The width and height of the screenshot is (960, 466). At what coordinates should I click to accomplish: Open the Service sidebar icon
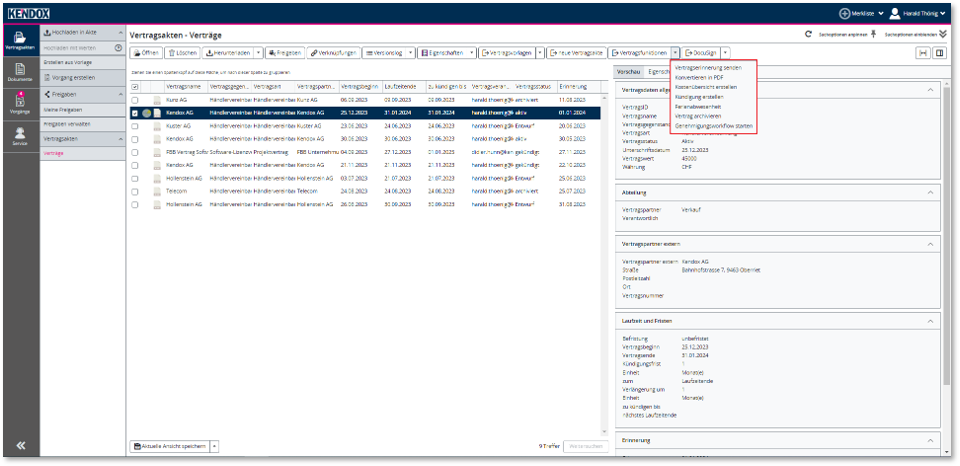click(x=19, y=138)
